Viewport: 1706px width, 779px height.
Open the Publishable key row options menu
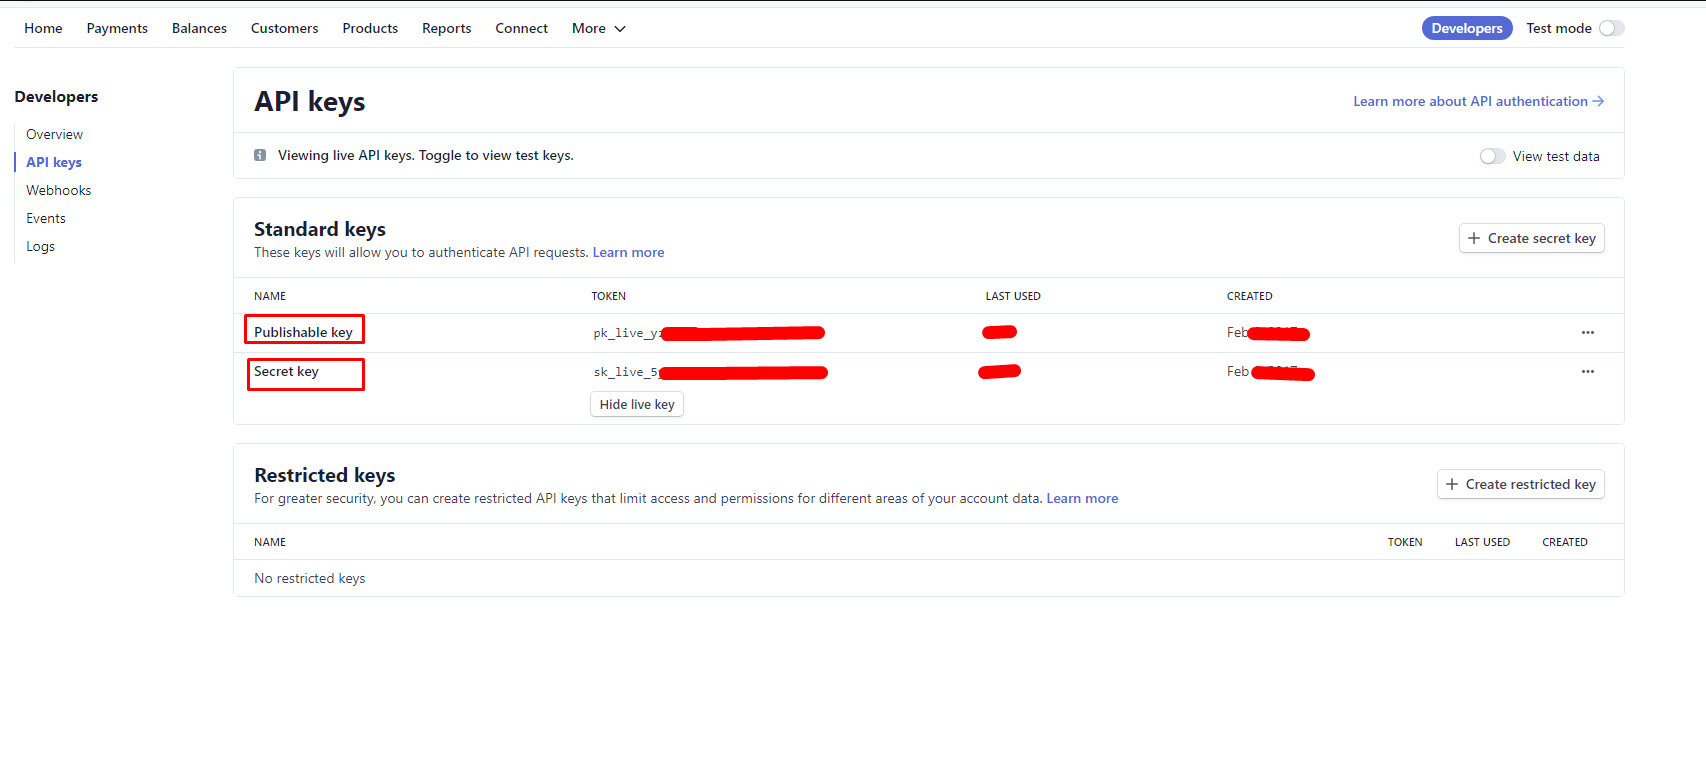[1587, 332]
